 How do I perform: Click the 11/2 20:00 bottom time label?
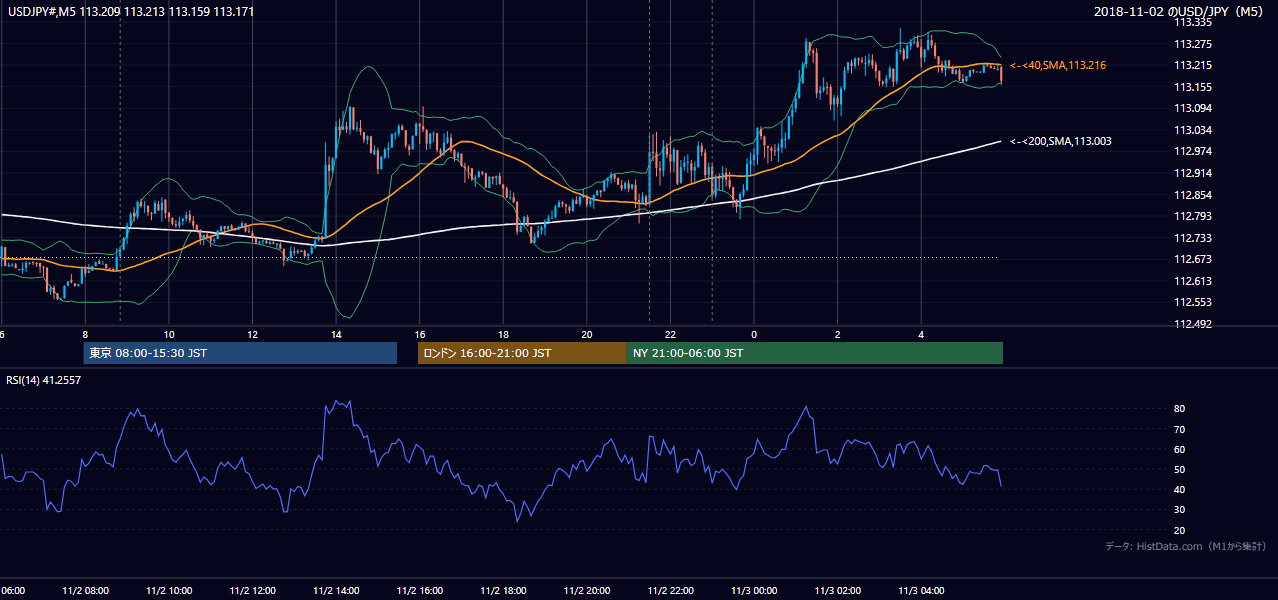587,590
